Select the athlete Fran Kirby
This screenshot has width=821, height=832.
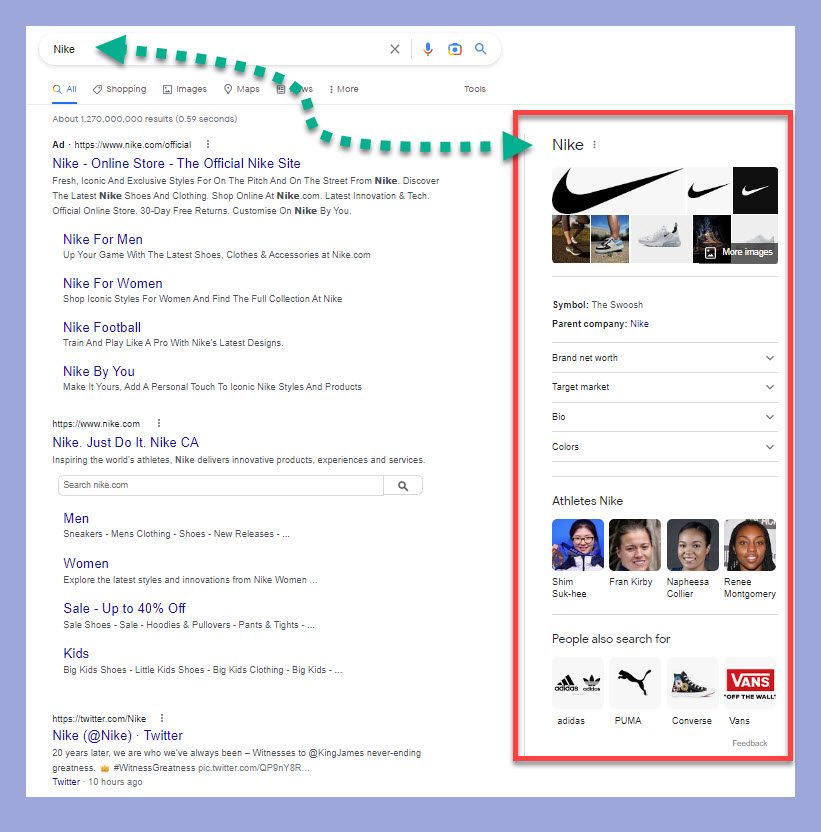[635, 553]
